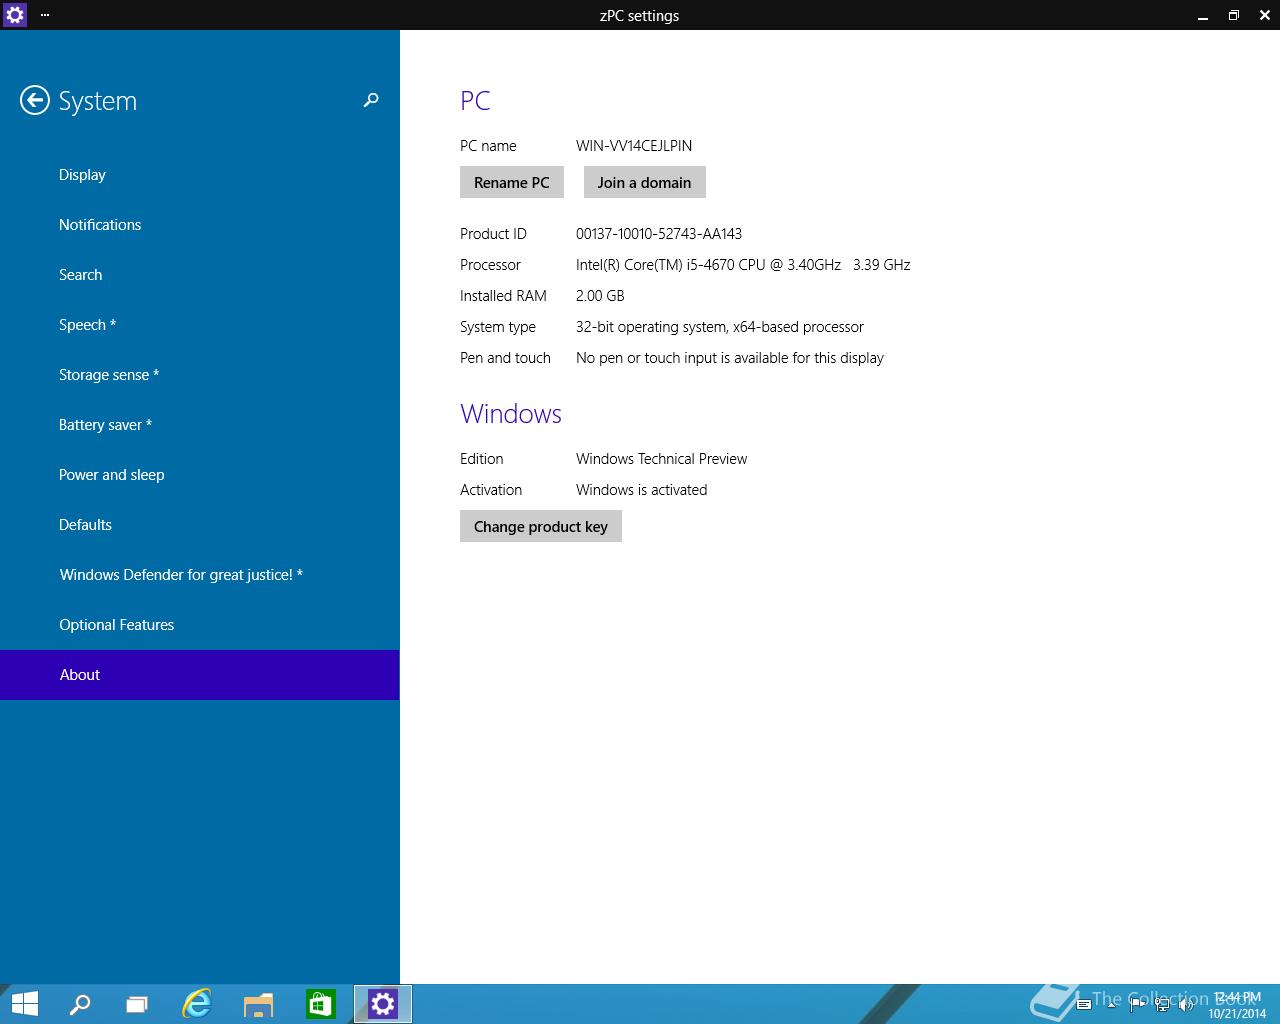The height and width of the screenshot is (1024, 1280).
Task: Click Windows Technical Preview edition text
Action: pyautogui.click(x=662, y=459)
